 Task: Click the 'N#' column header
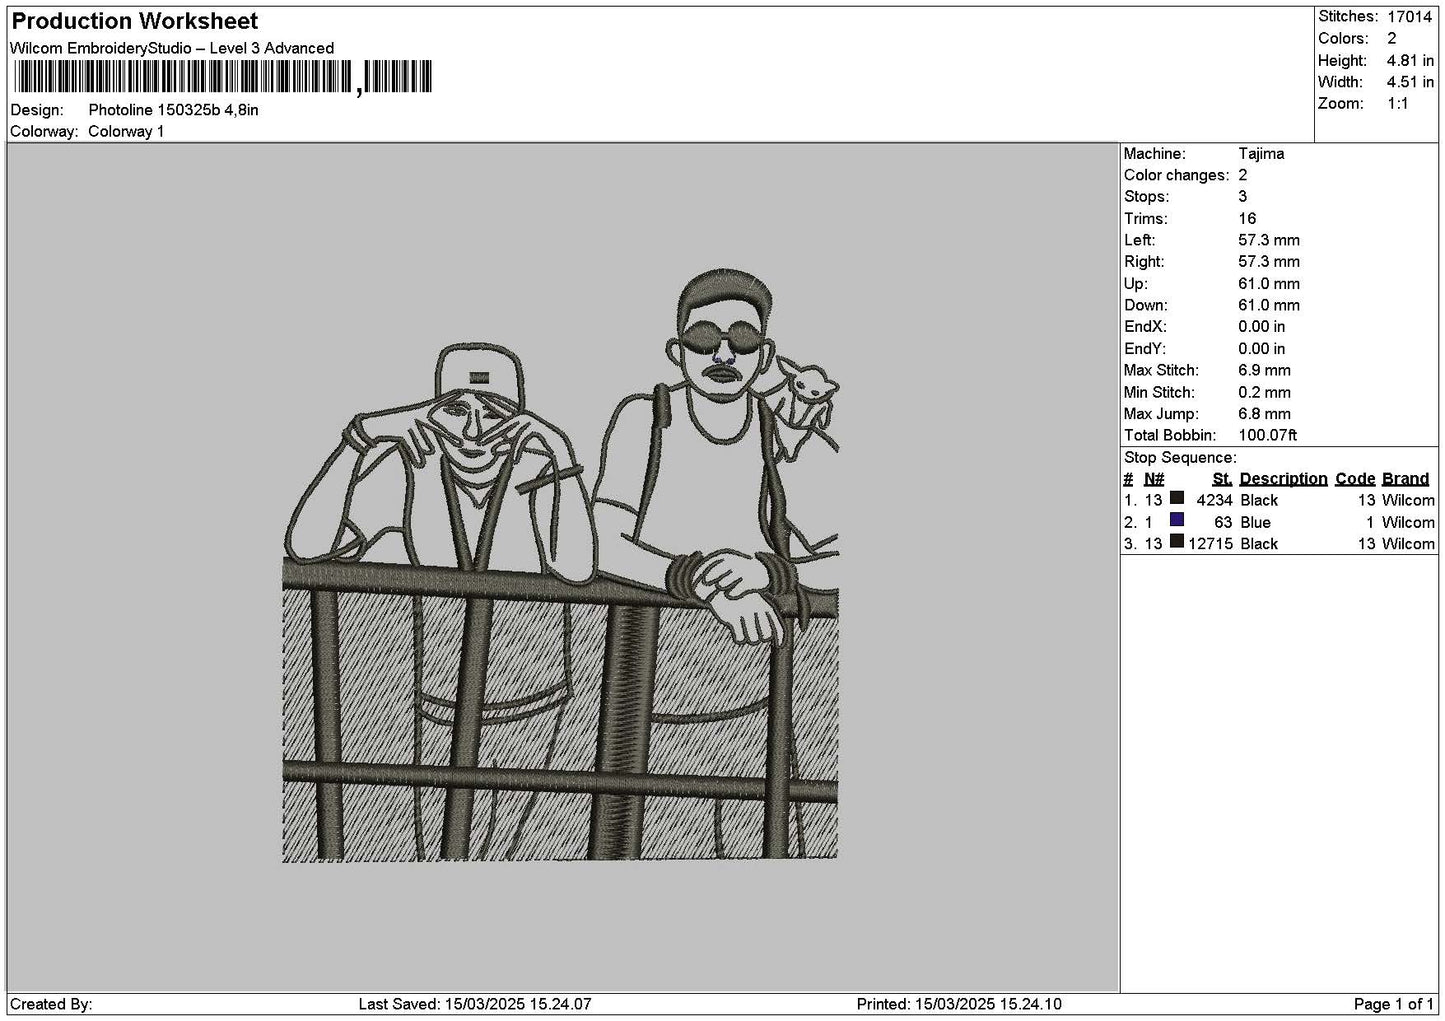click(1154, 479)
